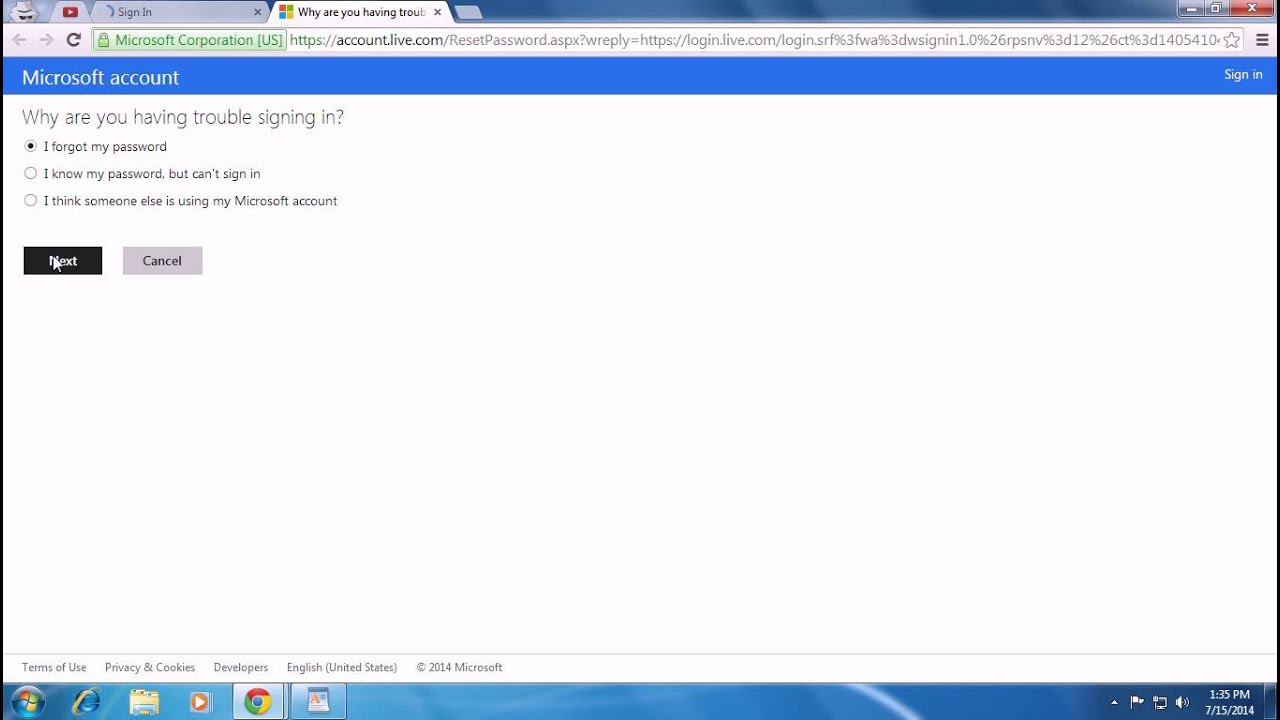The image size is (1280, 720).
Task: Click the Cancel button
Action: tap(162, 261)
